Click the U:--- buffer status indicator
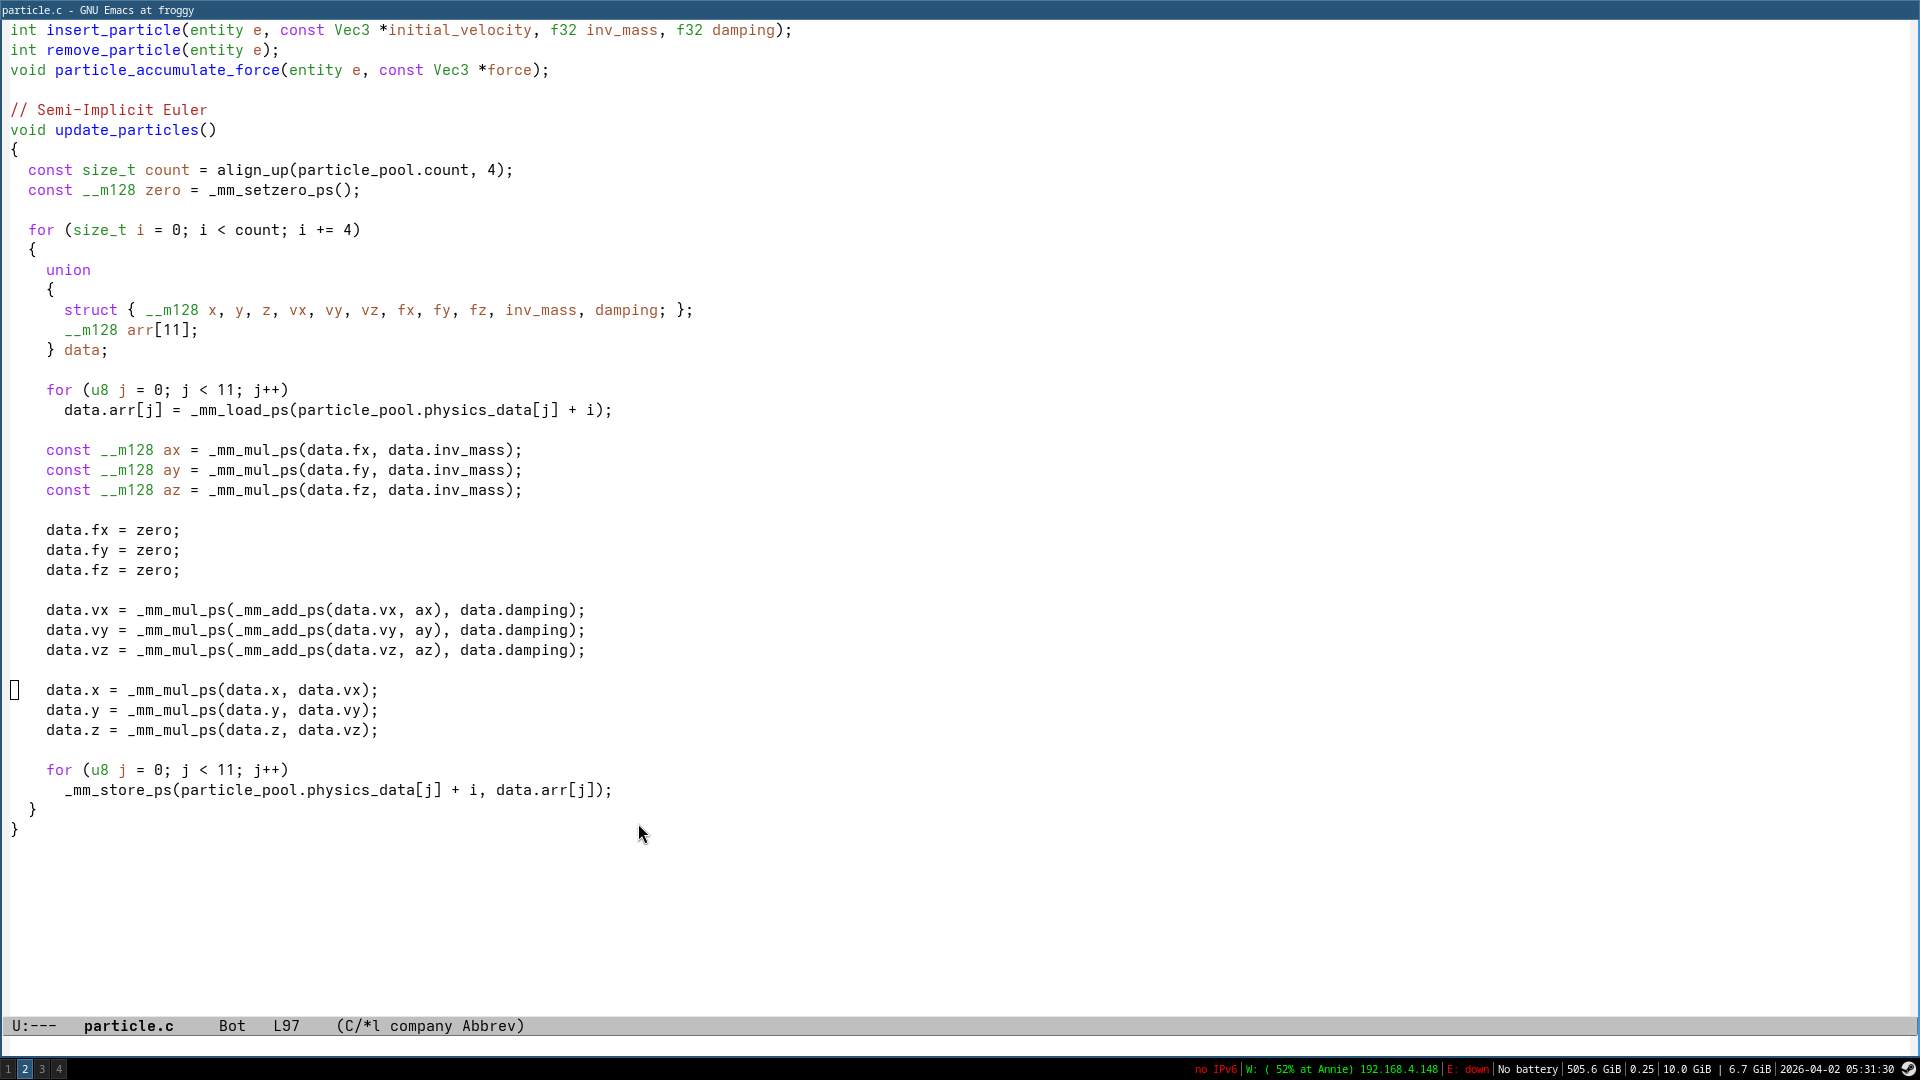The image size is (1920, 1080). (x=34, y=1026)
